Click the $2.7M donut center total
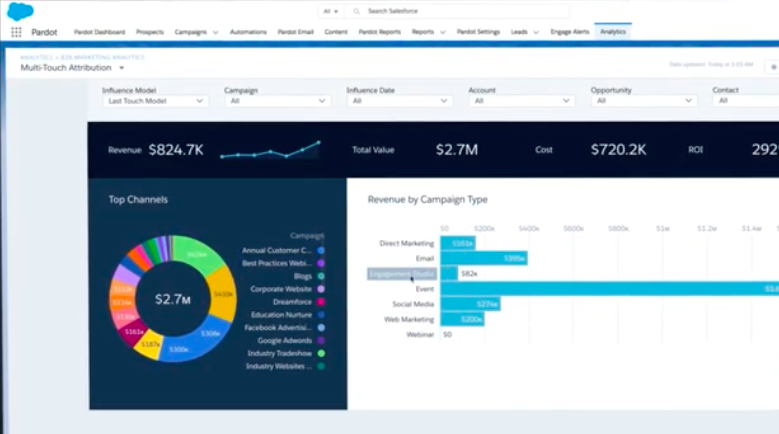 [x=172, y=299]
